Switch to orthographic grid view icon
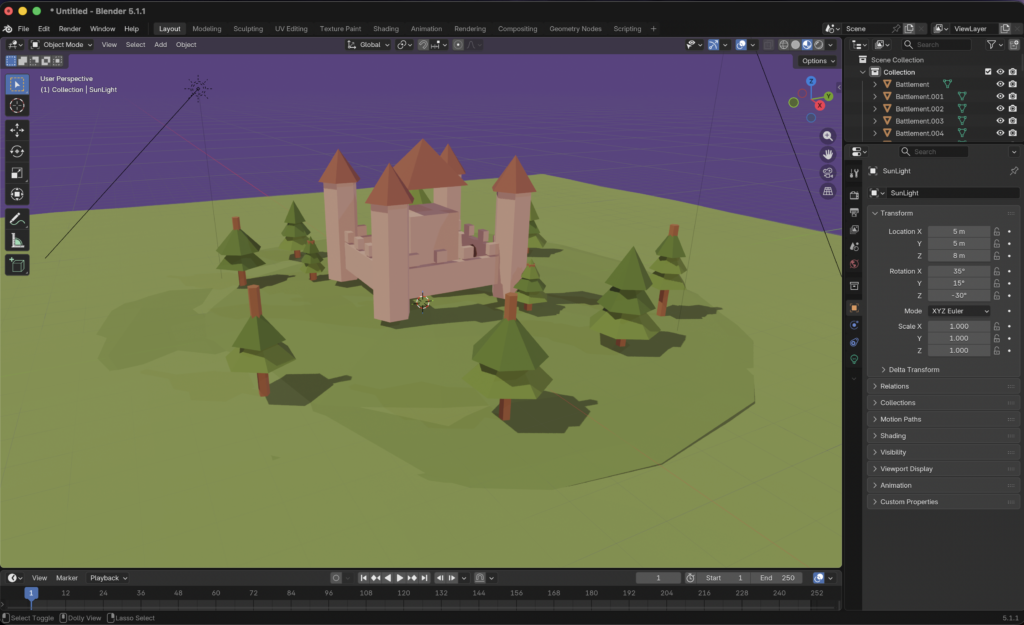 (828, 191)
